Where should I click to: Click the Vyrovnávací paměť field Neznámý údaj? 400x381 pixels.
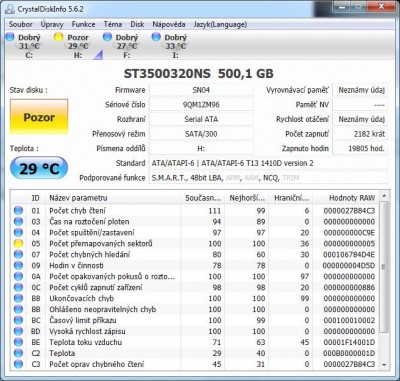(360, 90)
